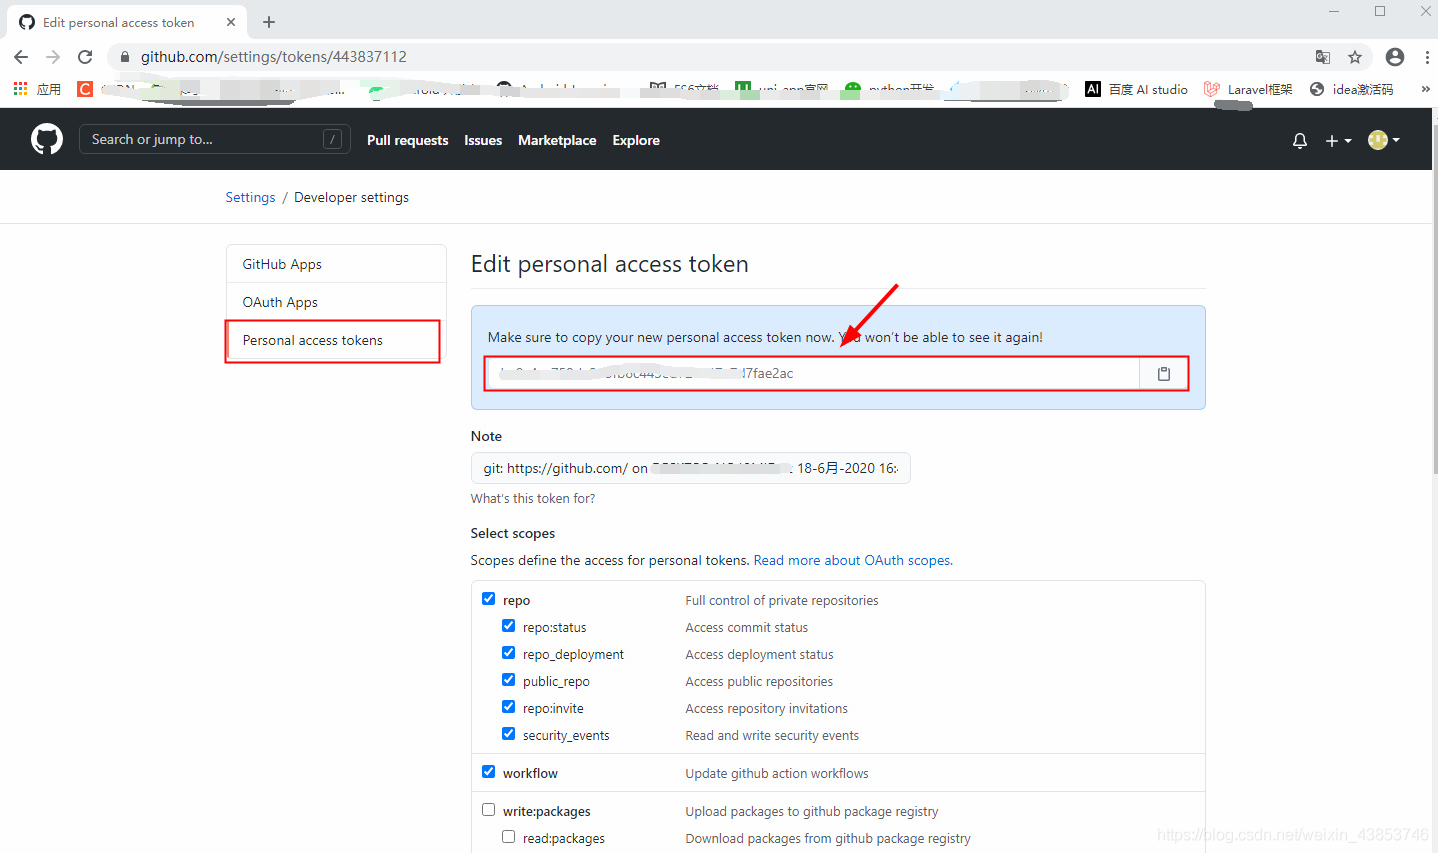Image resolution: width=1438 pixels, height=853 pixels.
Task: Open the plus create-new dropdown
Action: click(x=1338, y=141)
